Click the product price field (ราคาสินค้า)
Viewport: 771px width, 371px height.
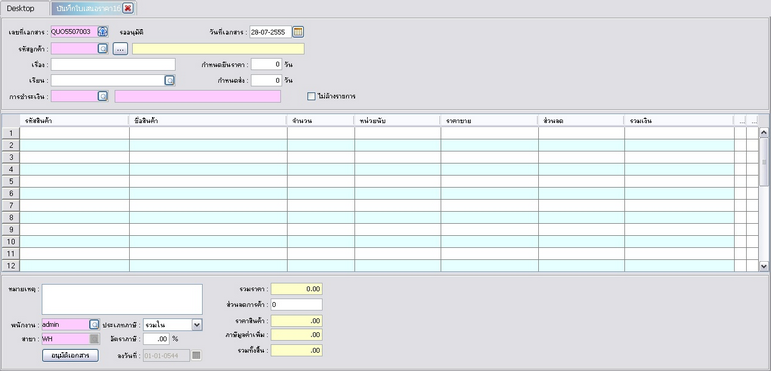tap(297, 321)
